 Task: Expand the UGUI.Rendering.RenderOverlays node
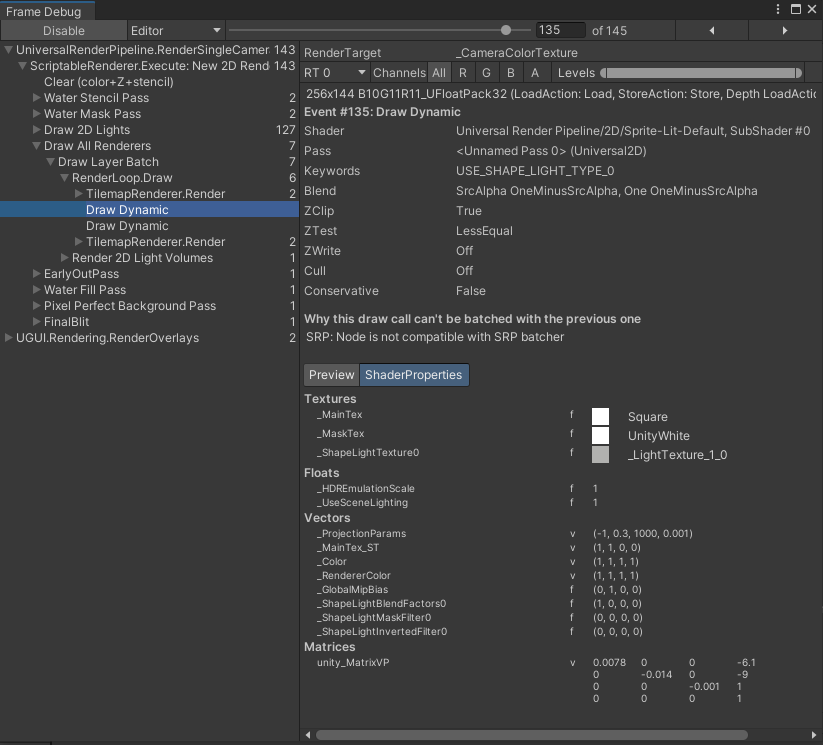pyautogui.click(x=9, y=338)
